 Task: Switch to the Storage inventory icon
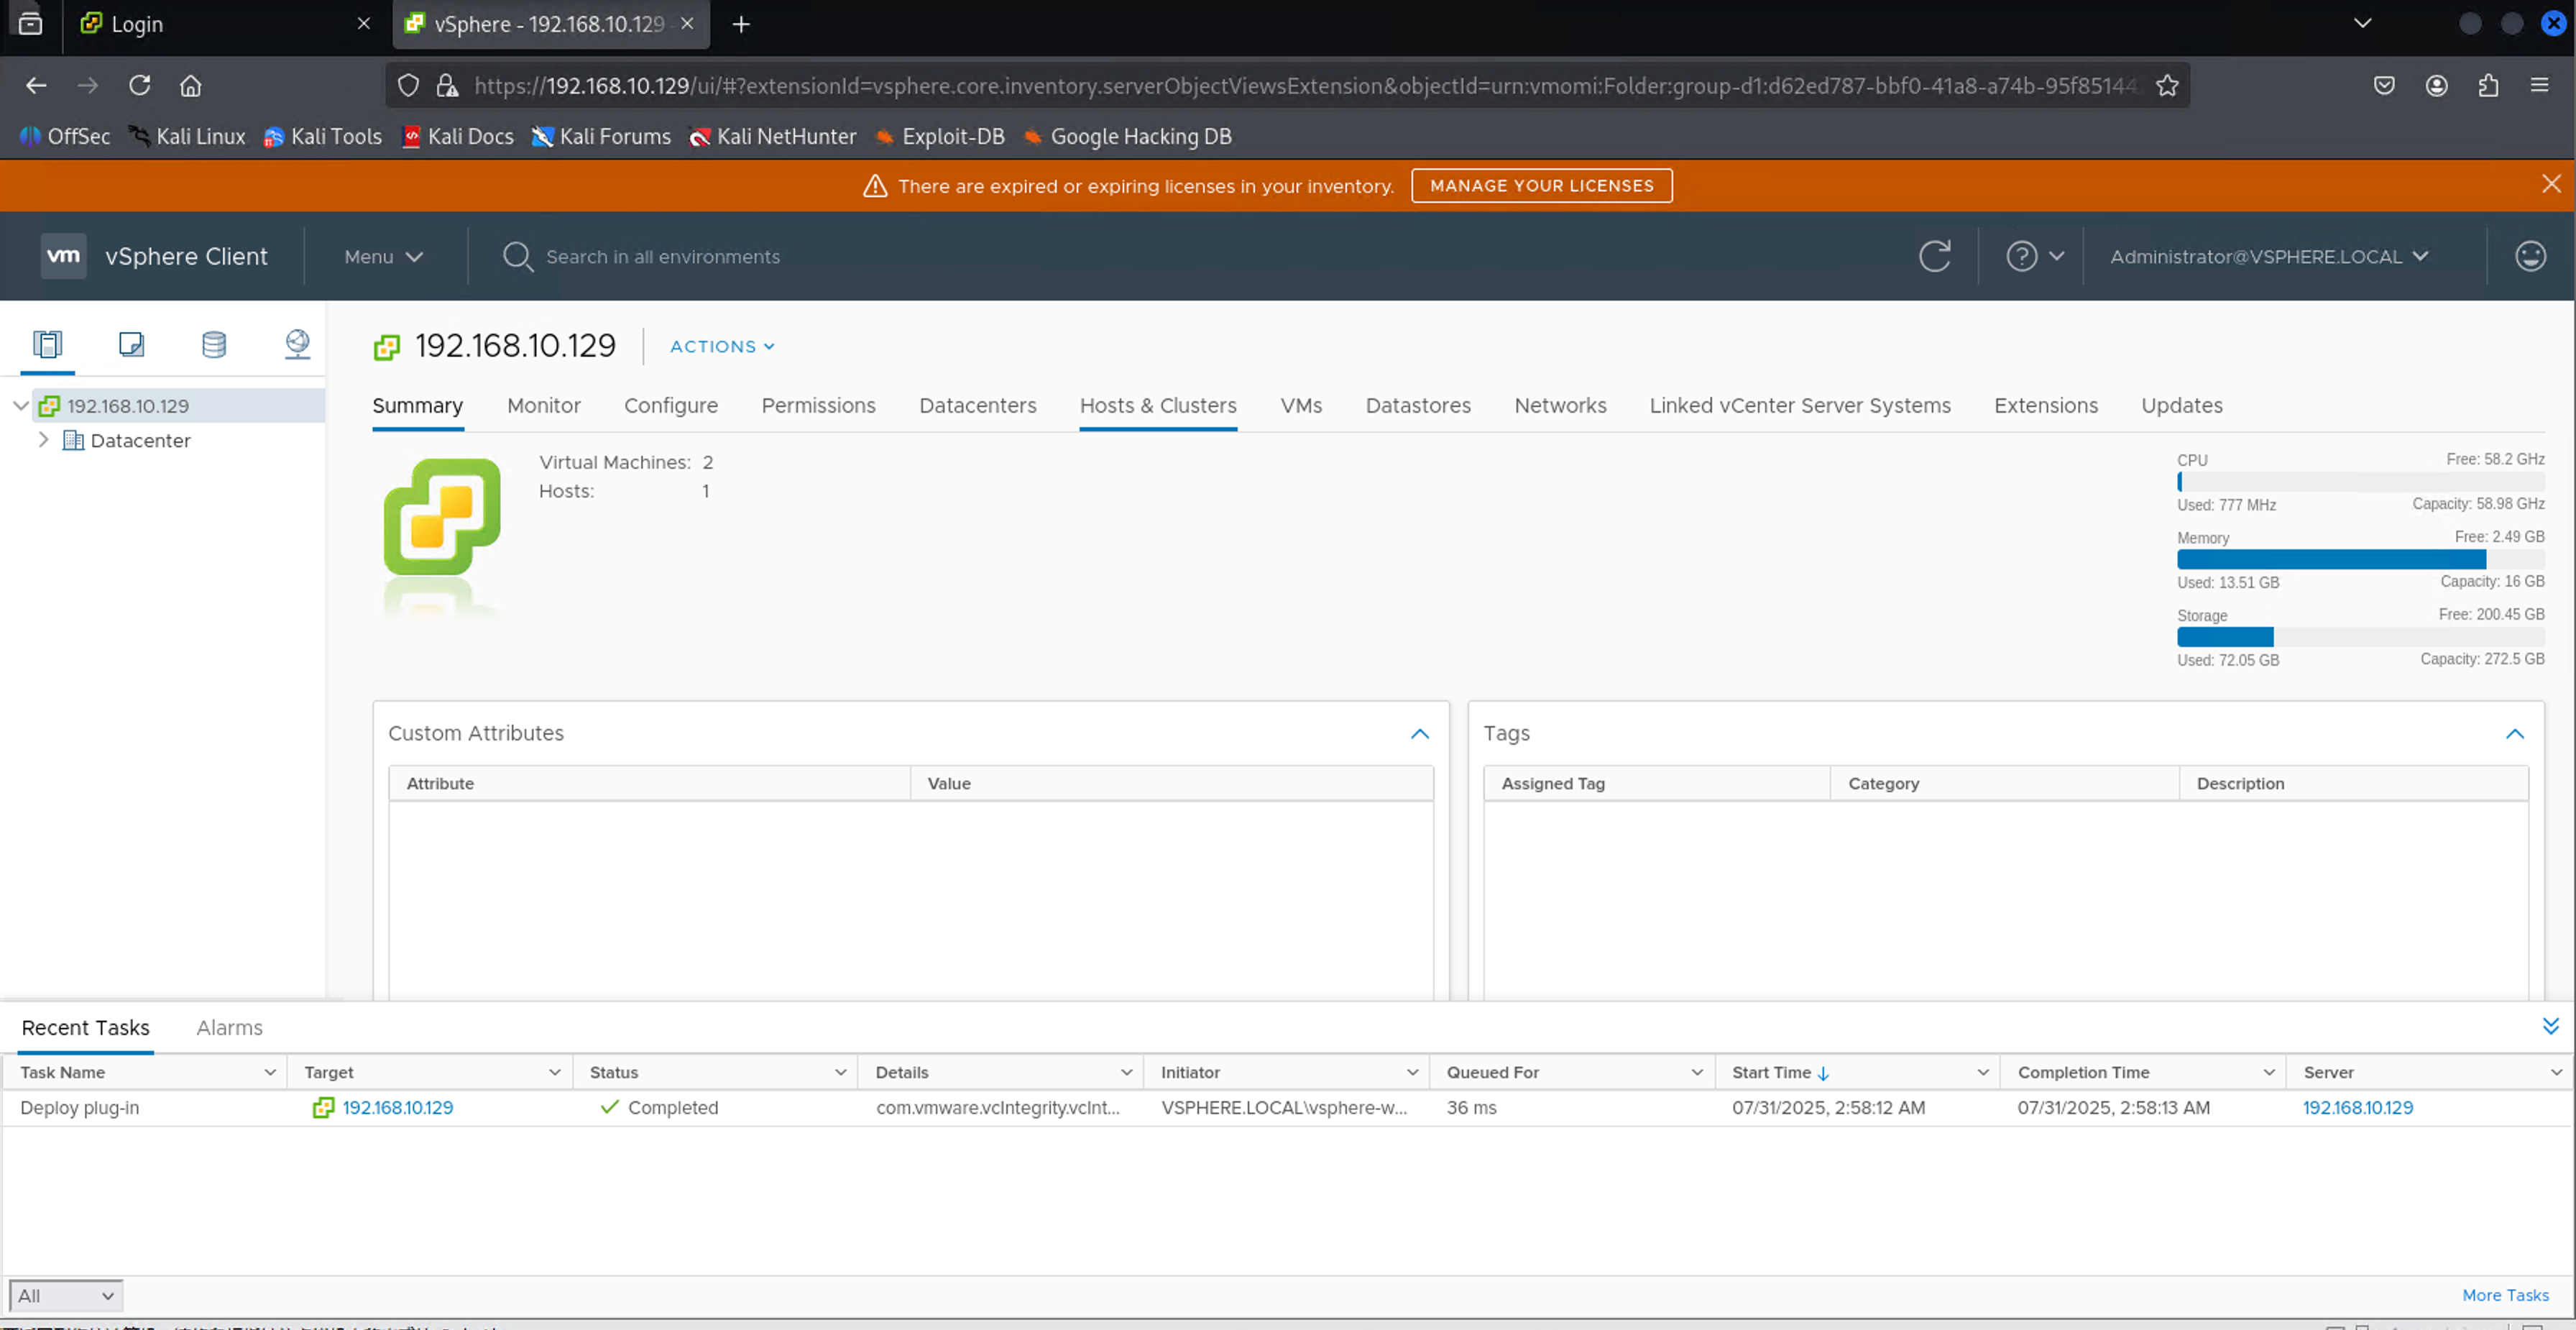click(214, 344)
